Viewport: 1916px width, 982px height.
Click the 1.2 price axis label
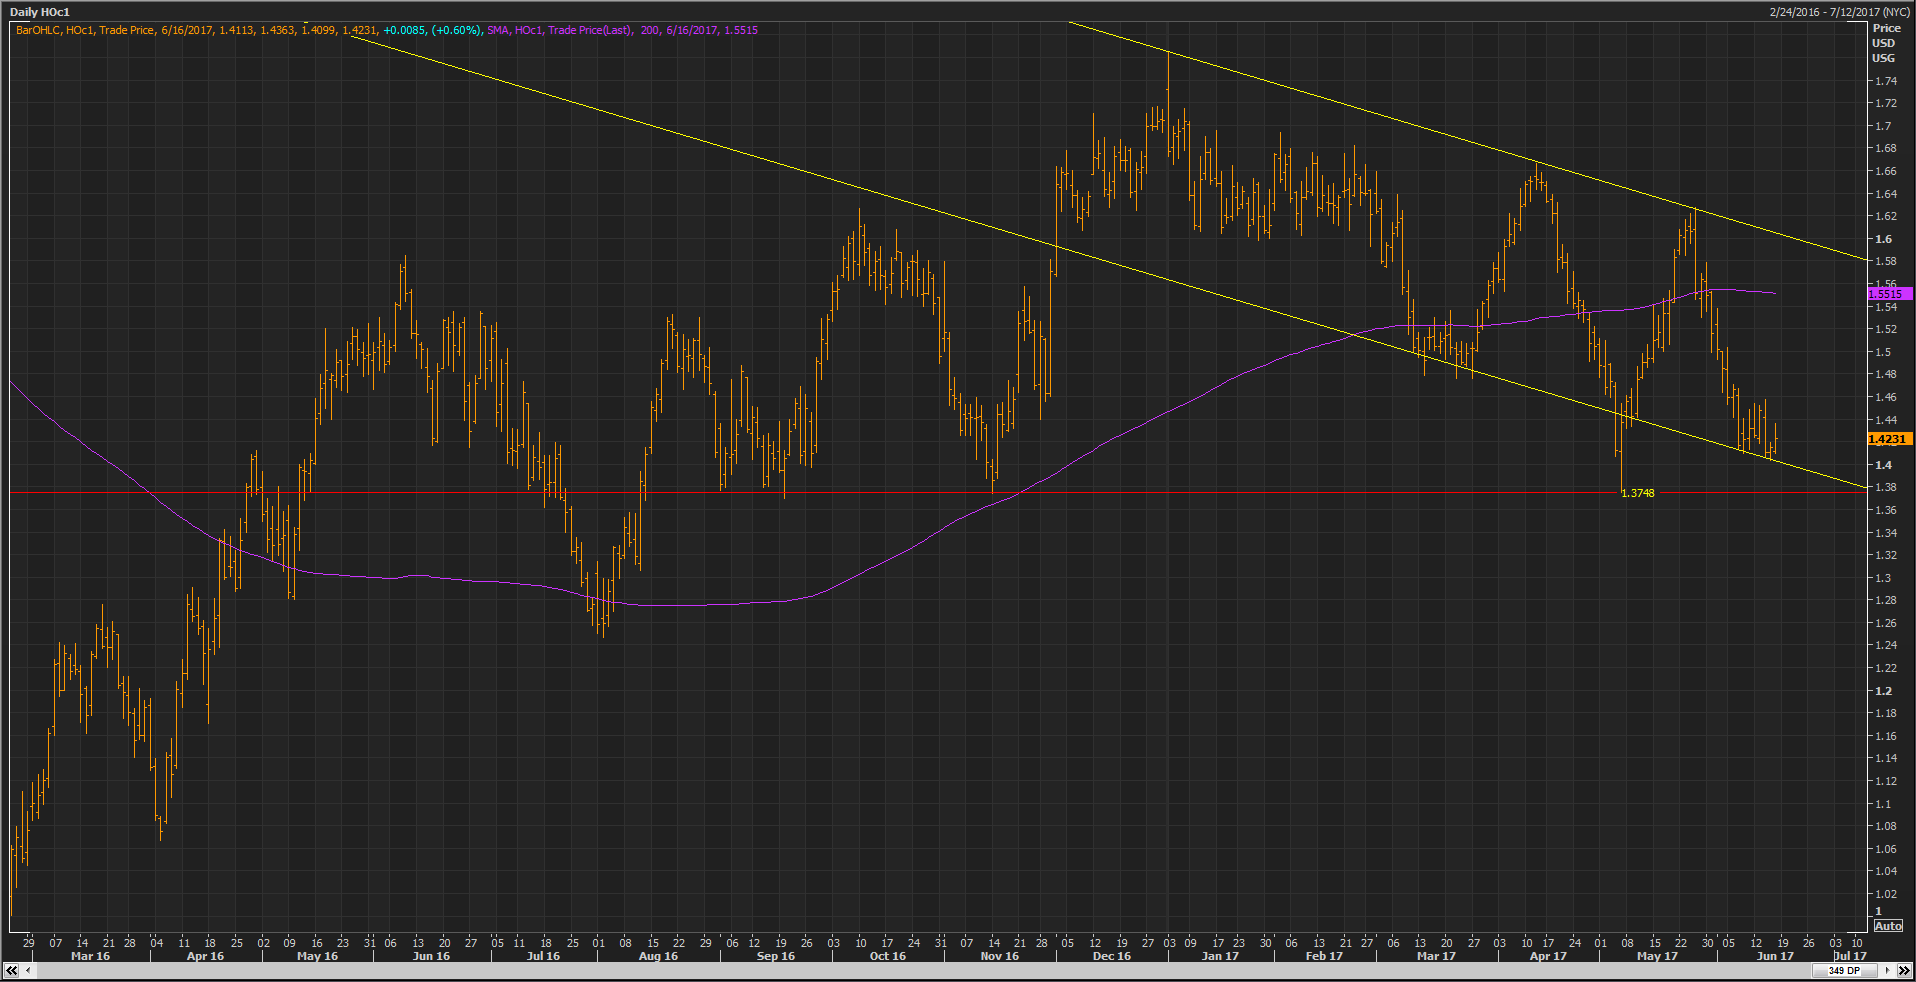click(1883, 691)
